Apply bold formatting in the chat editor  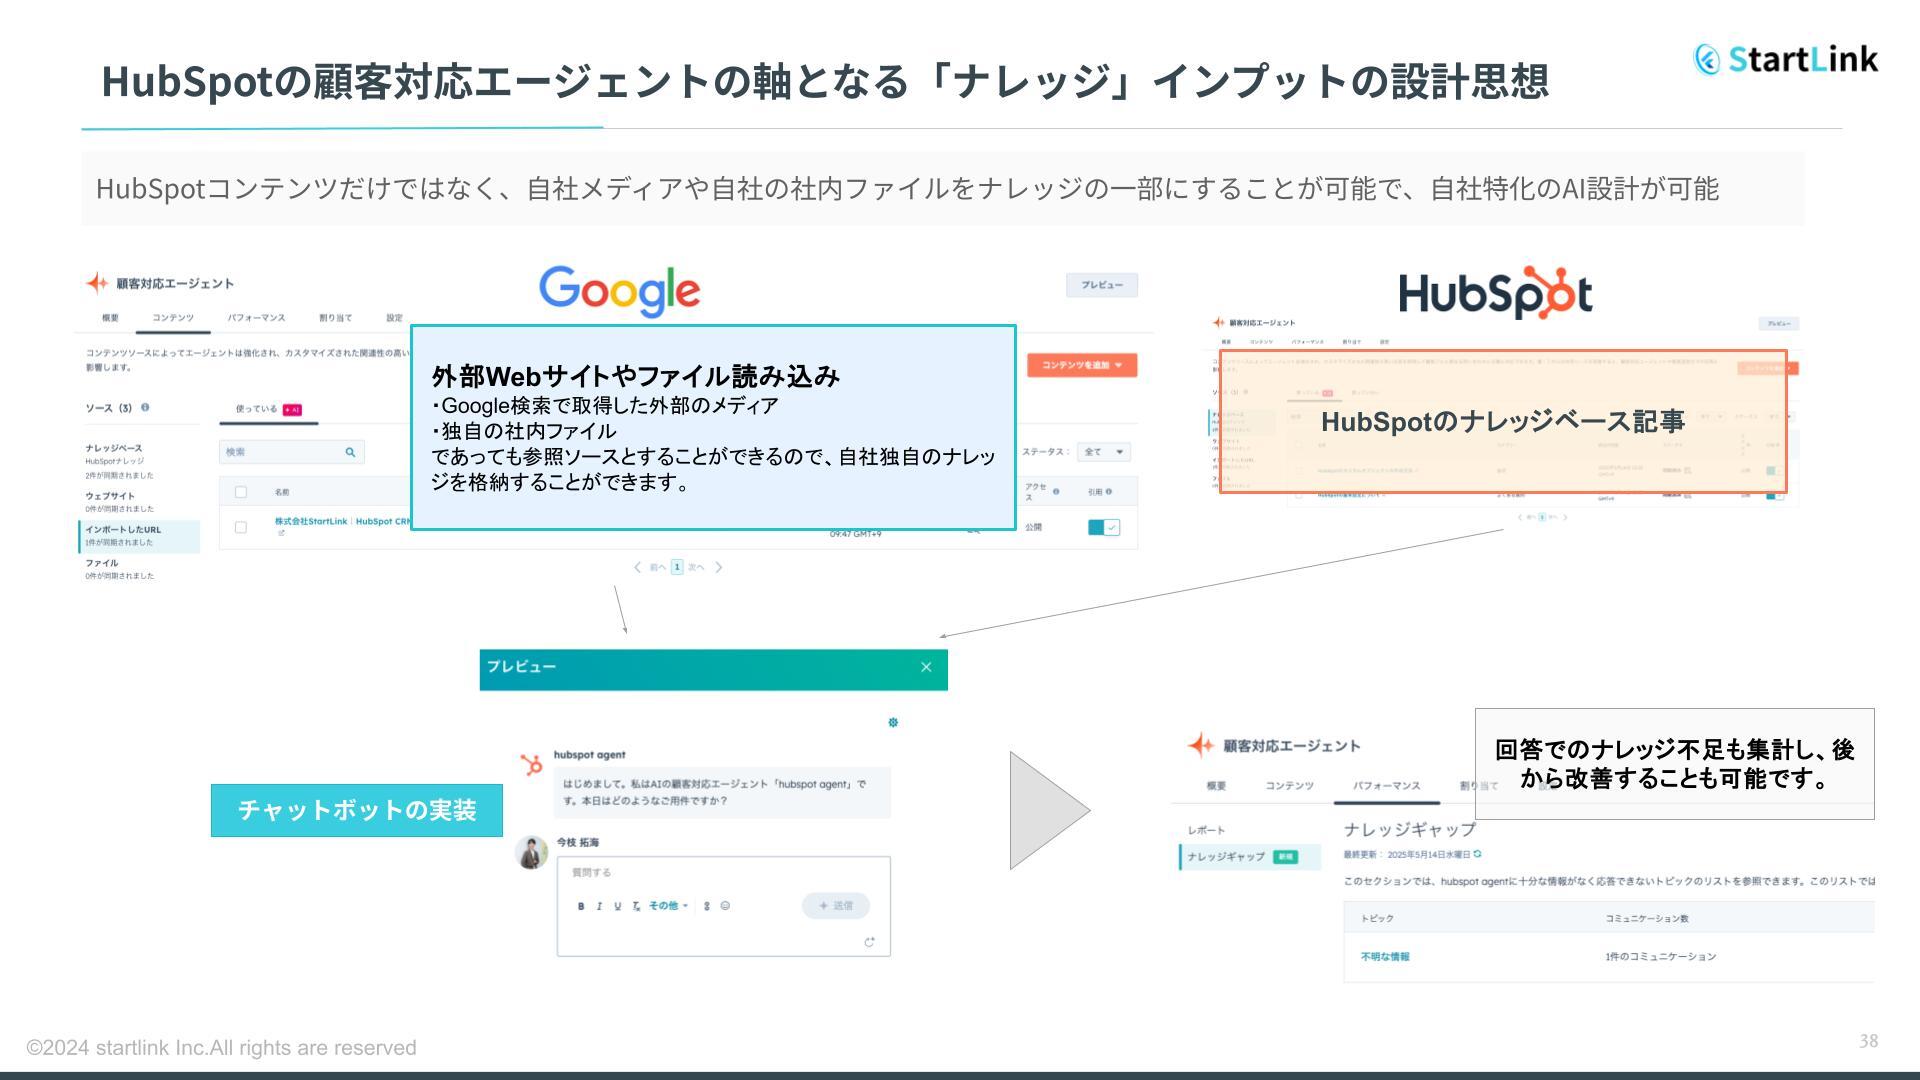(580, 905)
